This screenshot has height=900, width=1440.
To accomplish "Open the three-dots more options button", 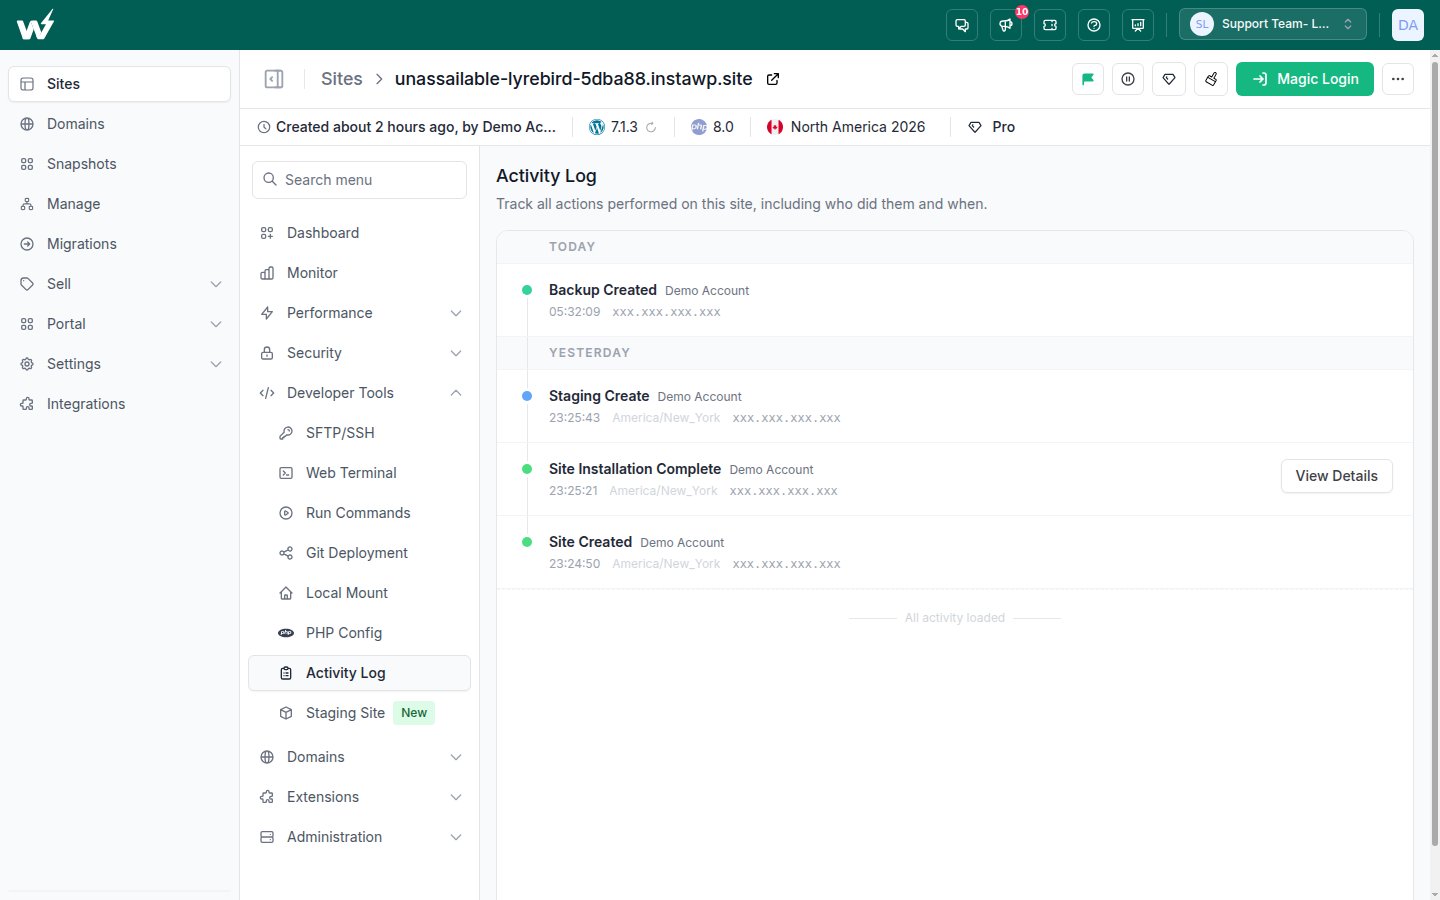I will coord(1398,79).
